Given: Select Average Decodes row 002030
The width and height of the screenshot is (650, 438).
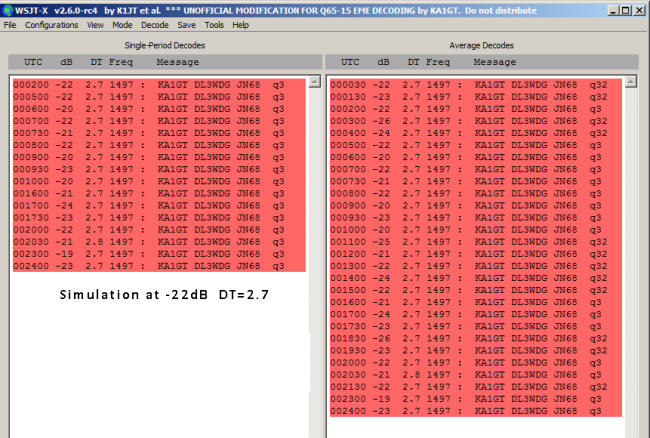Looking at the screenshot, I should click(x=476, y=375).
